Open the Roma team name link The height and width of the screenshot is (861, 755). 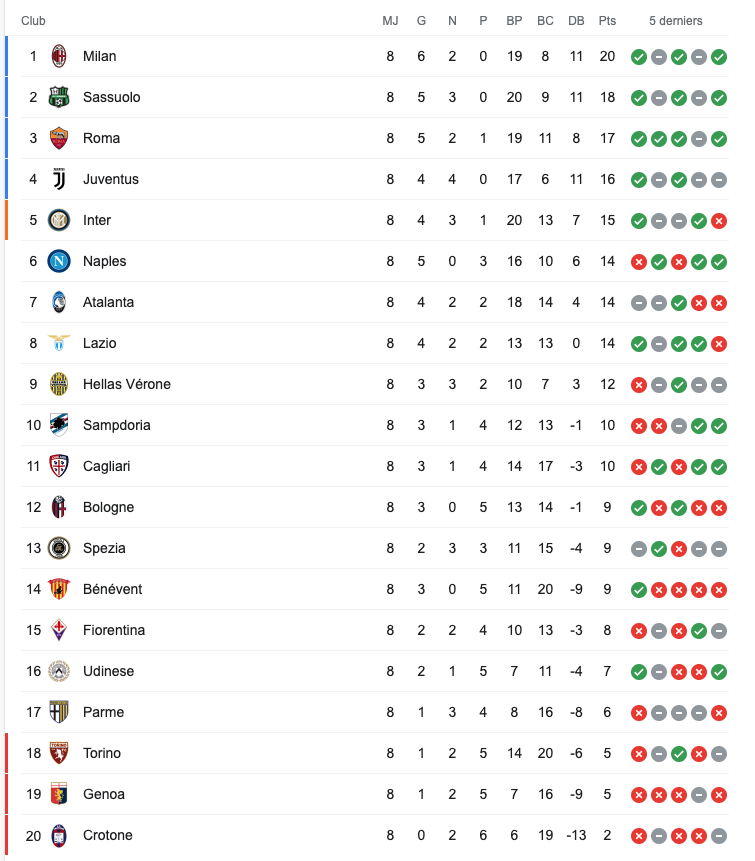(x=101, y=138)
